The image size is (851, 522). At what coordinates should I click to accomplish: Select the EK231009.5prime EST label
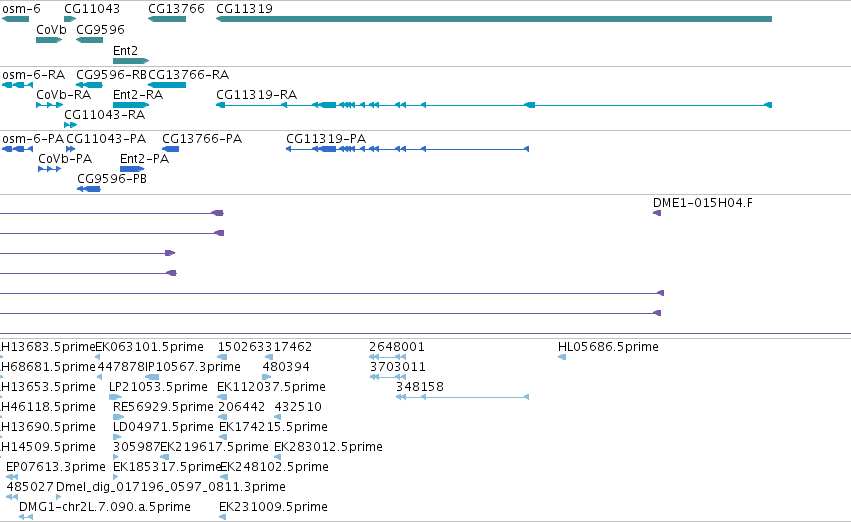click(x=274, y=507)
